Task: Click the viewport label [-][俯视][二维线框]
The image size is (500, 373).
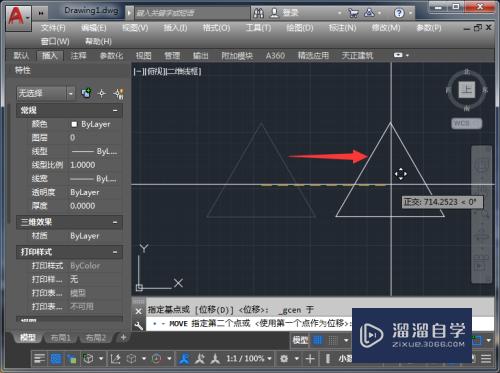Action: 167,71
